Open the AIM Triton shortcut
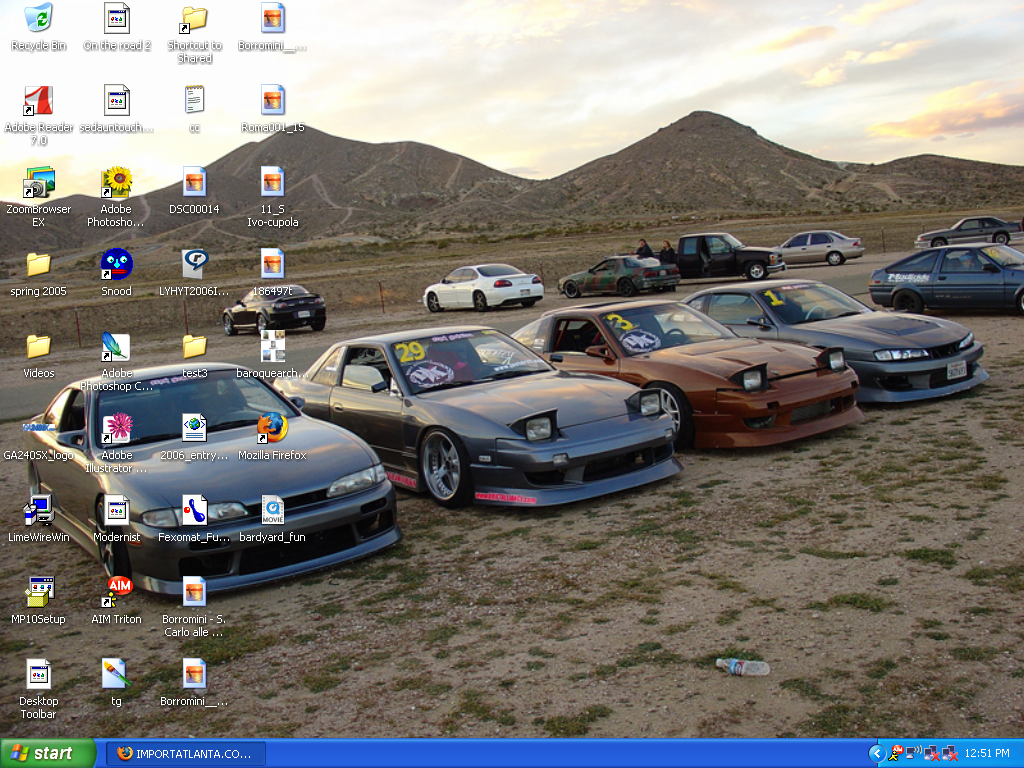The image size is (1024, 768). pyautogui.click(x=117, y=592)
